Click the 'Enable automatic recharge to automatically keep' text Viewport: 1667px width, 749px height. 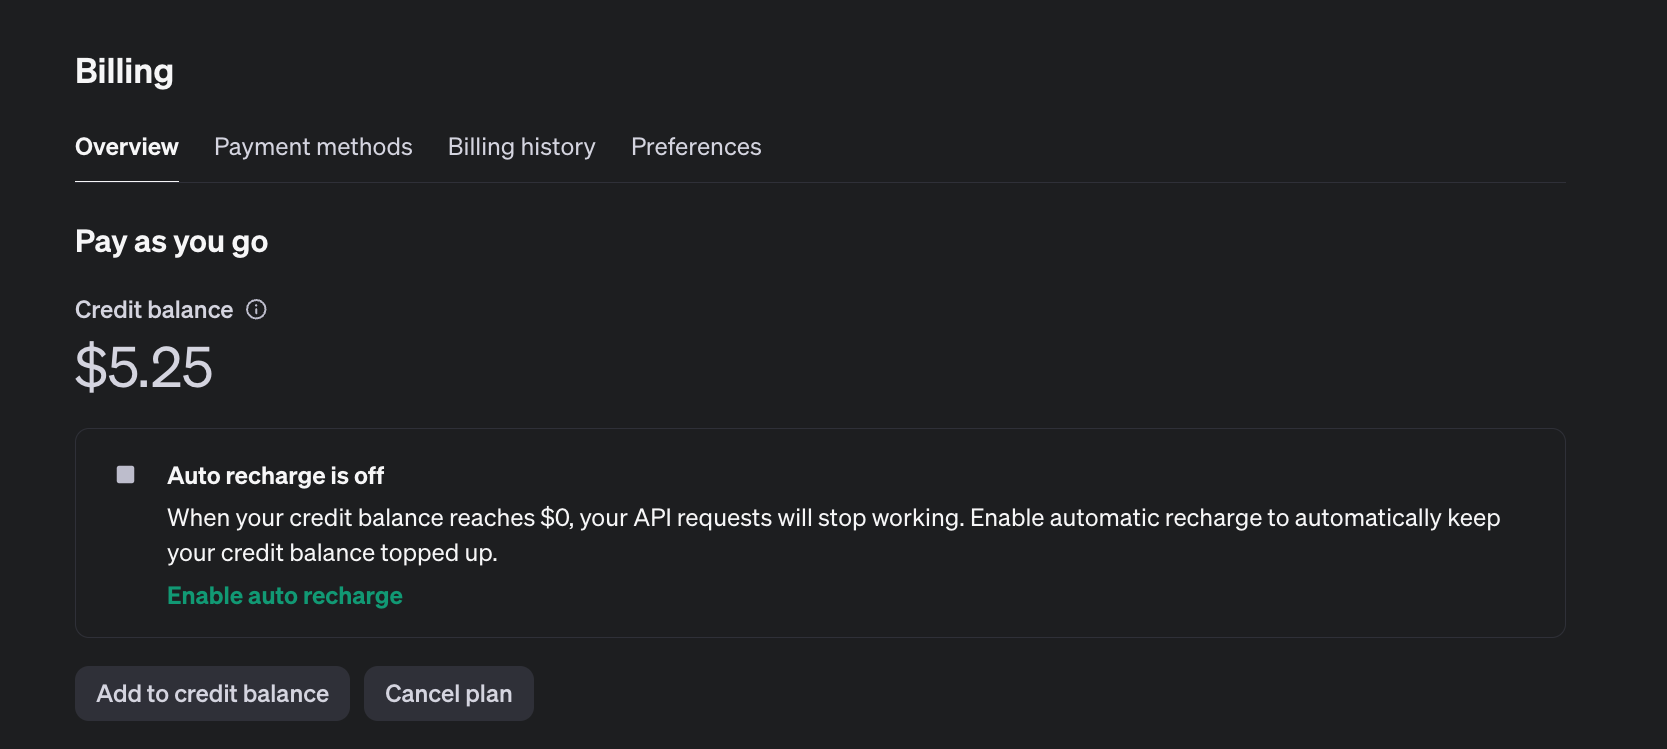click(1235, 518)
